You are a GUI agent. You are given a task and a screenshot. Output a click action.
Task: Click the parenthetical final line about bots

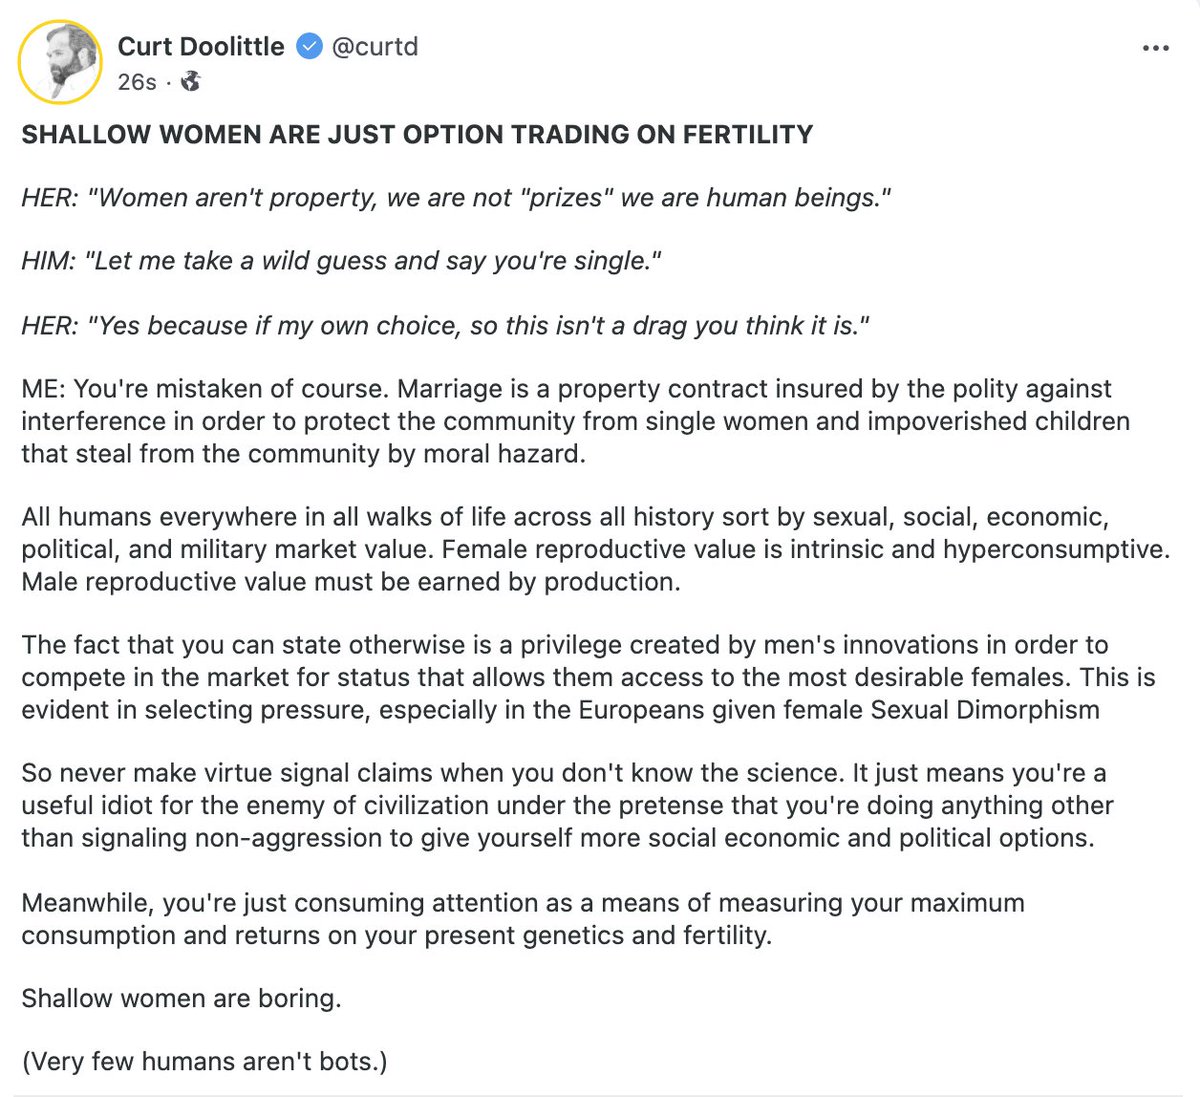click(x=204, y=1061)
